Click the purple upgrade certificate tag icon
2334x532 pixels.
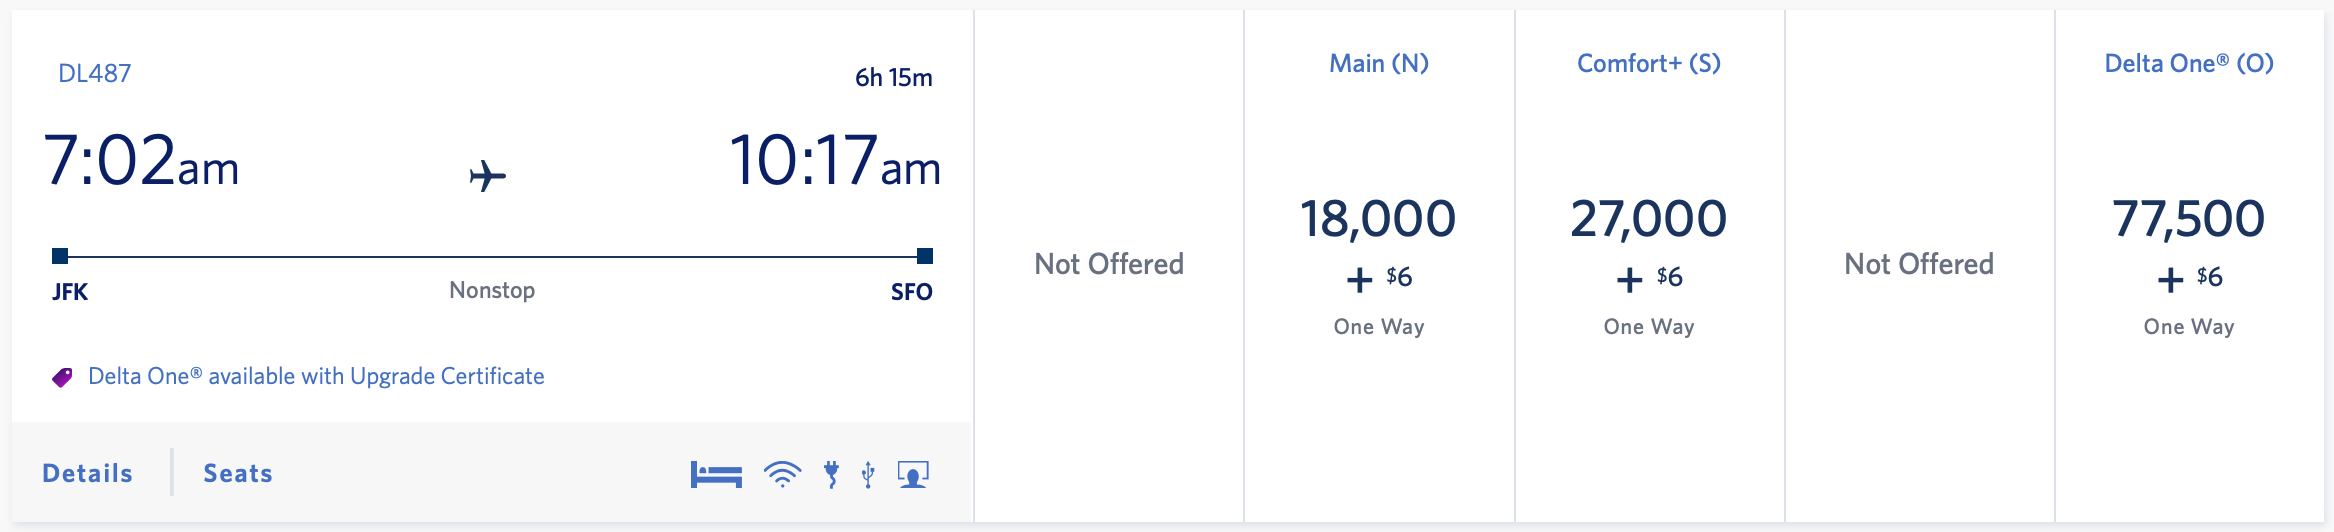[62, 377]
